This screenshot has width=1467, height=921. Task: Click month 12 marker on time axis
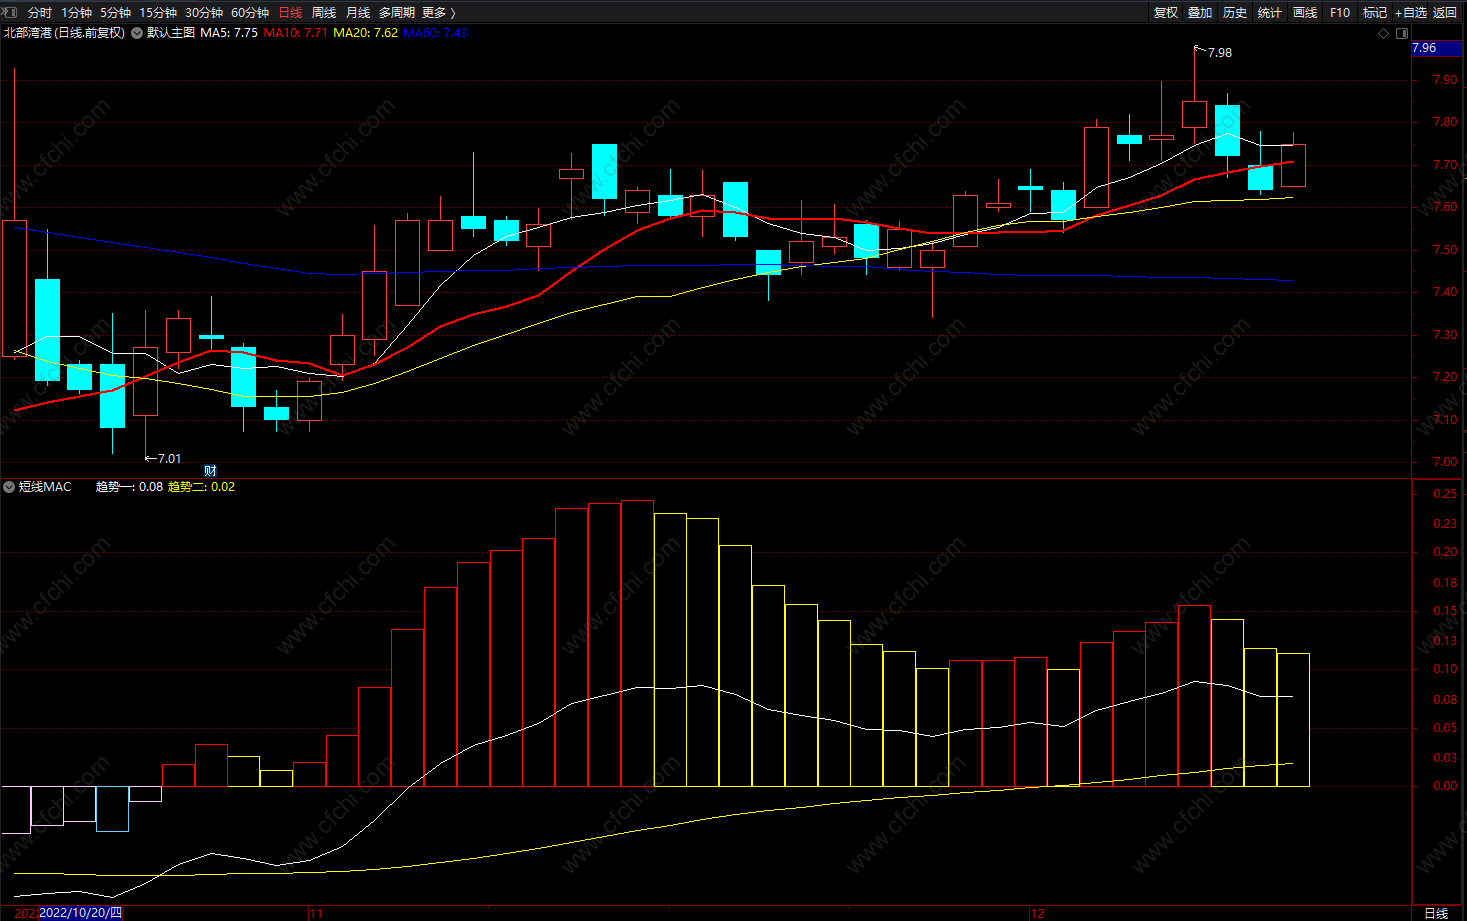(x=1037, y=913)
